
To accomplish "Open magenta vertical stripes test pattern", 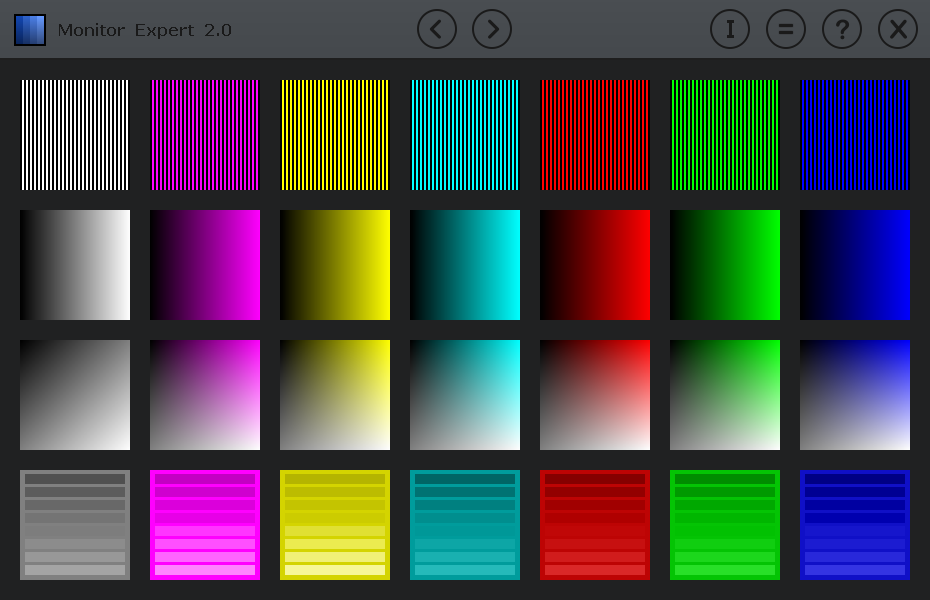I will click(x=205, y=135).
